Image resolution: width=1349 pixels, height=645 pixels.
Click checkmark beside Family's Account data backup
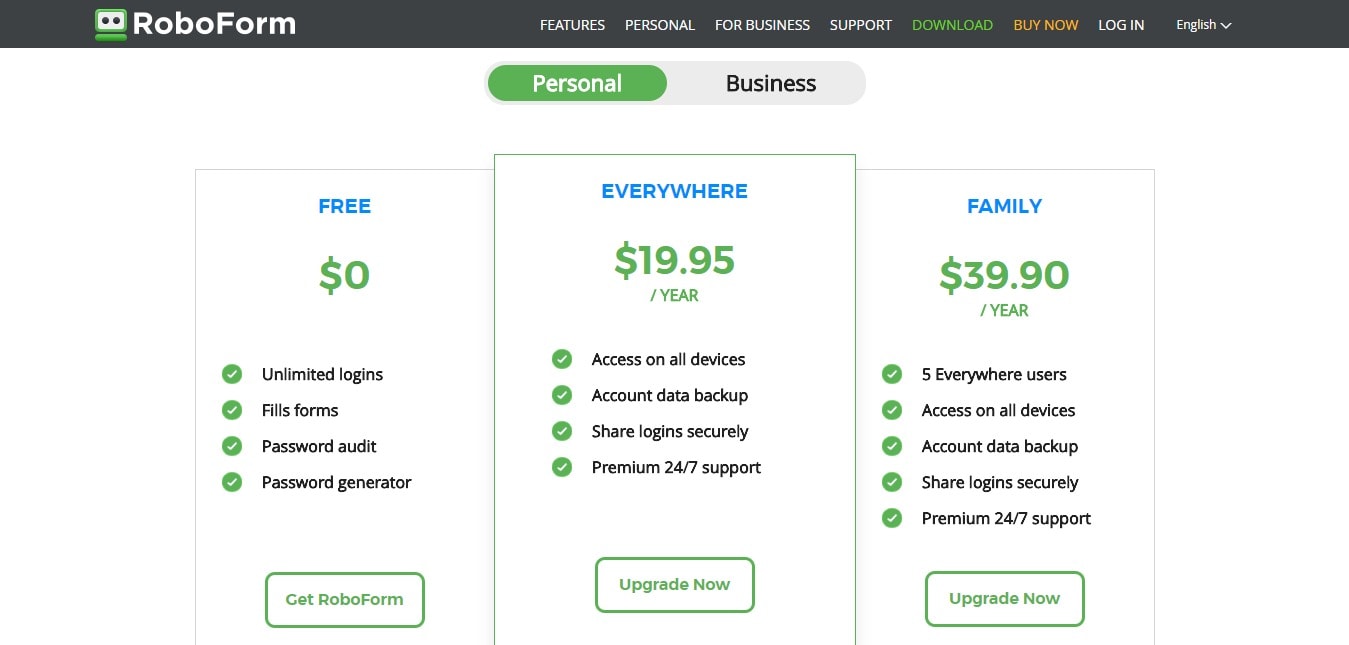pos(892,446)
